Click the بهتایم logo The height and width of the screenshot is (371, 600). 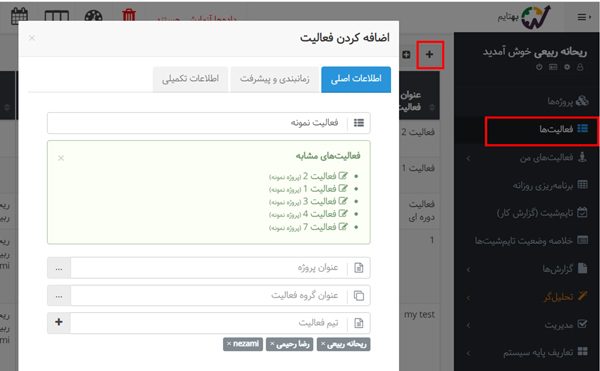point(525,17)
